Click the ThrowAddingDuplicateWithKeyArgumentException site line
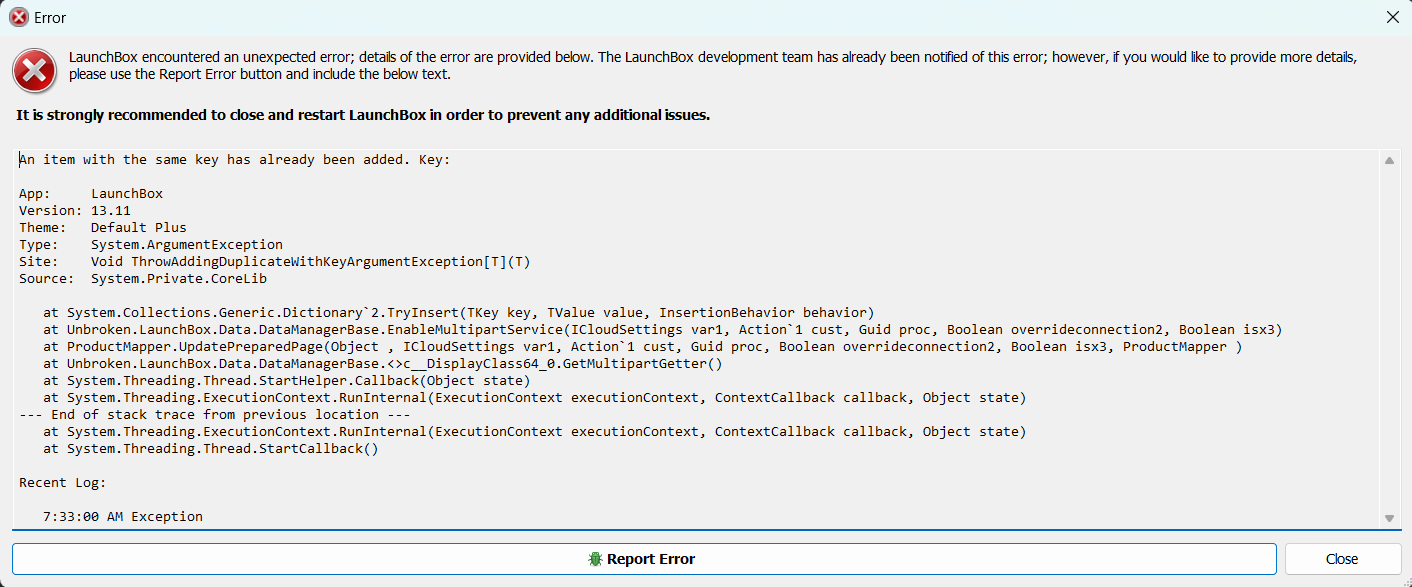1412x587 pixels. point(275,262)
